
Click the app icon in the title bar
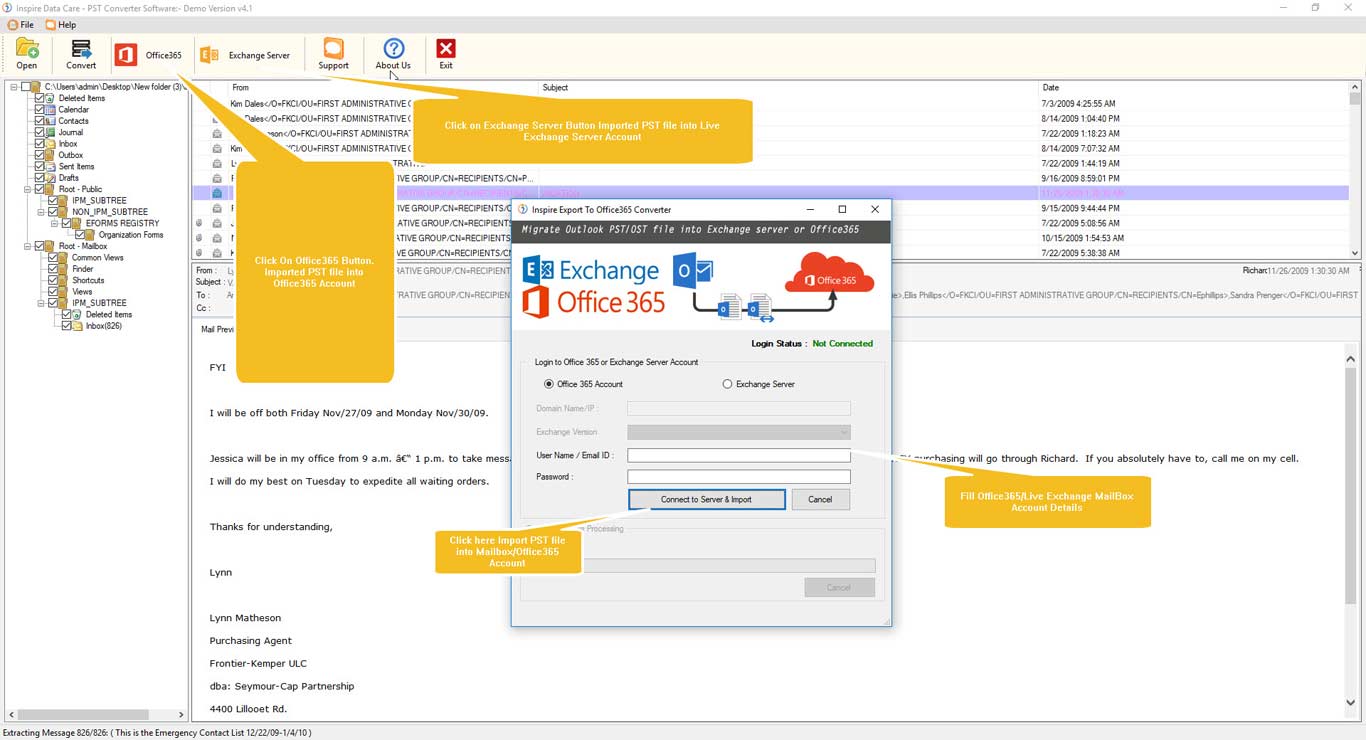pos(7,8)
